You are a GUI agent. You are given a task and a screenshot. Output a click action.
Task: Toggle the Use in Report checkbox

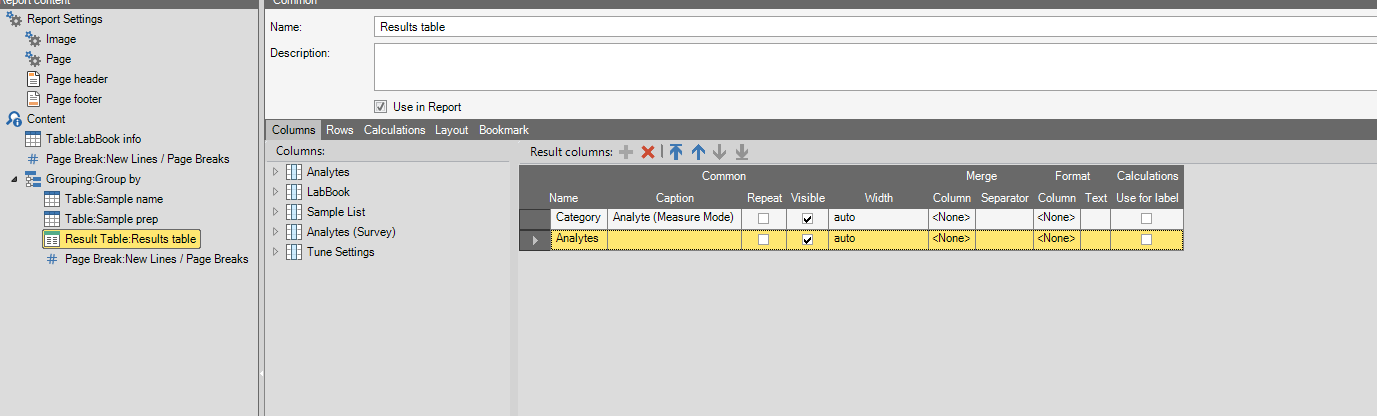[381, 107]
